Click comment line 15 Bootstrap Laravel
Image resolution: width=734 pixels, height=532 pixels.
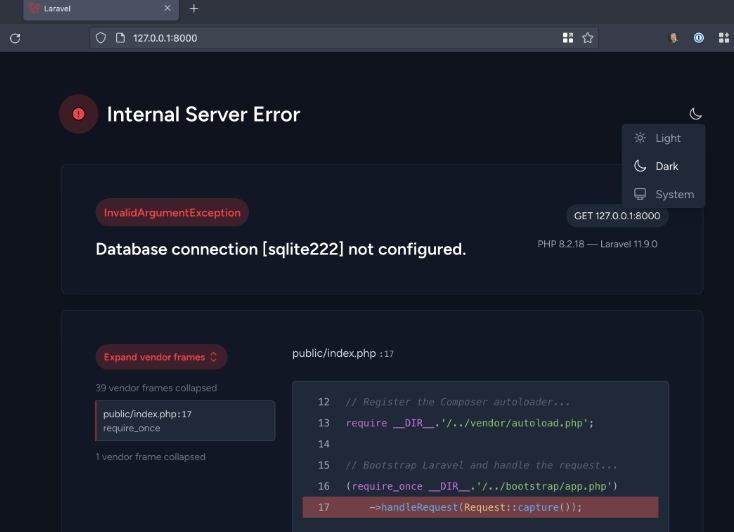pos(481,465)
